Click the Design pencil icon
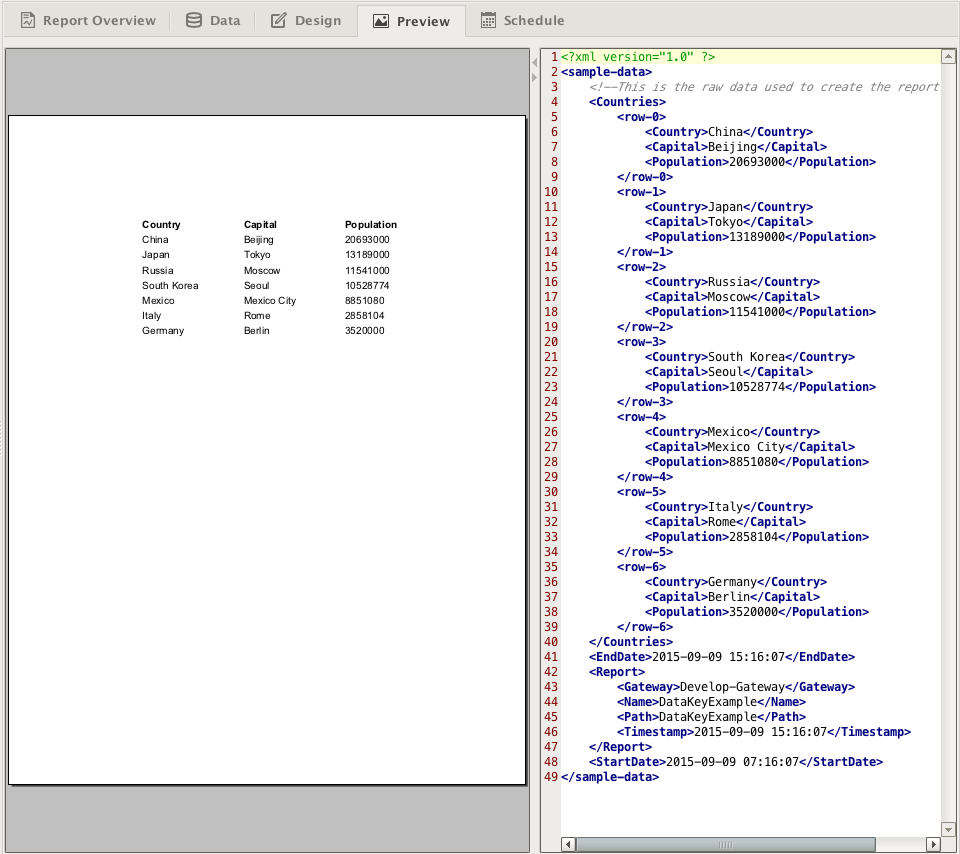 [280, 19]
